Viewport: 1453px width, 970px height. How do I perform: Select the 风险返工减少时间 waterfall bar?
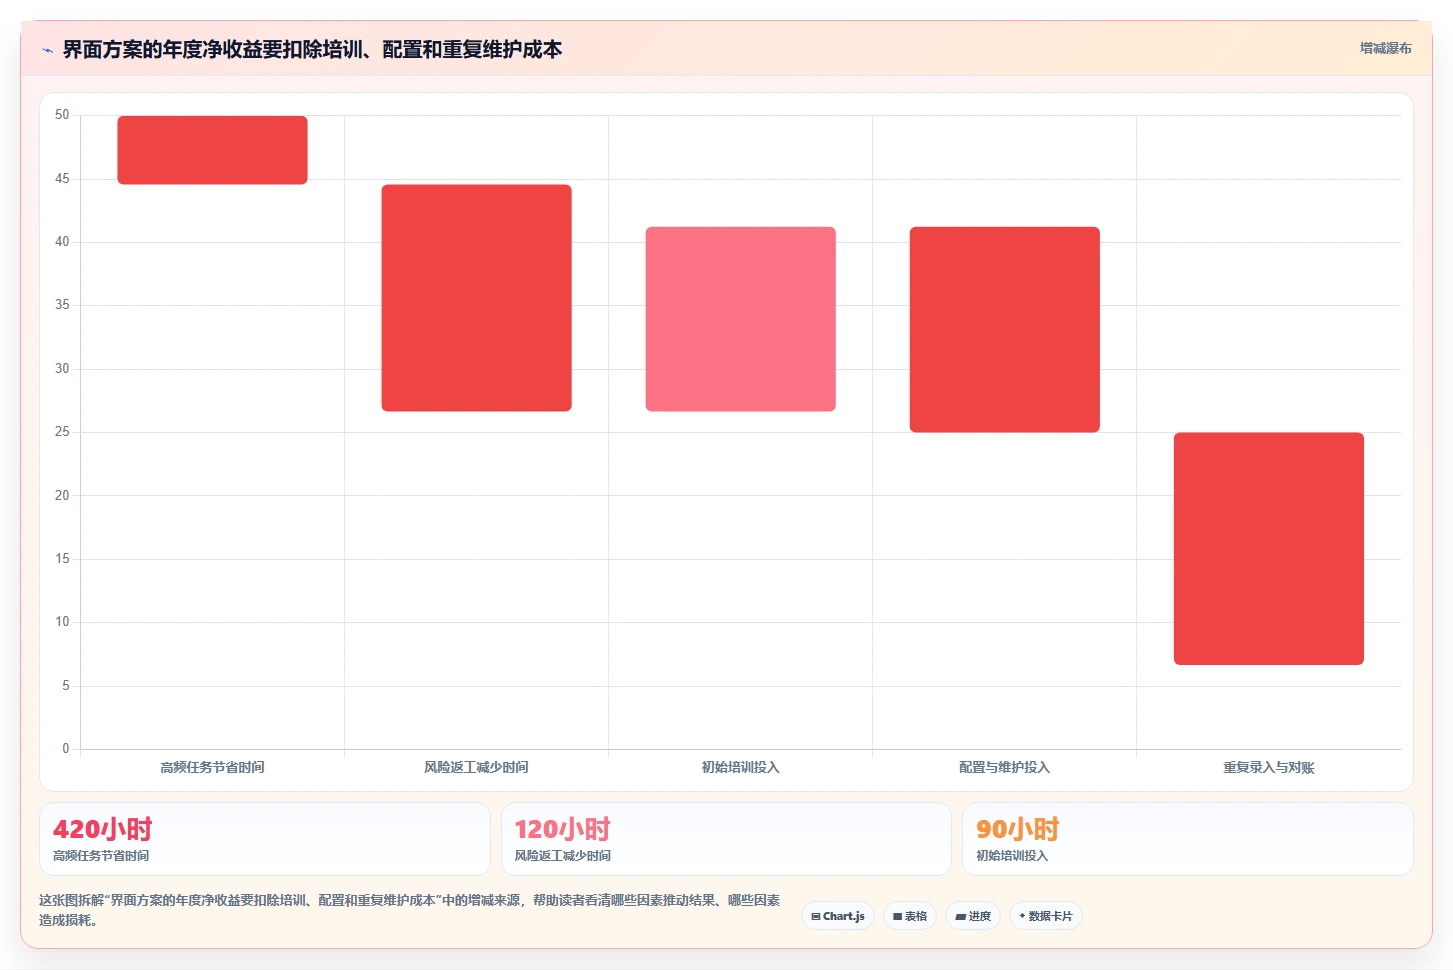point(476,298)
